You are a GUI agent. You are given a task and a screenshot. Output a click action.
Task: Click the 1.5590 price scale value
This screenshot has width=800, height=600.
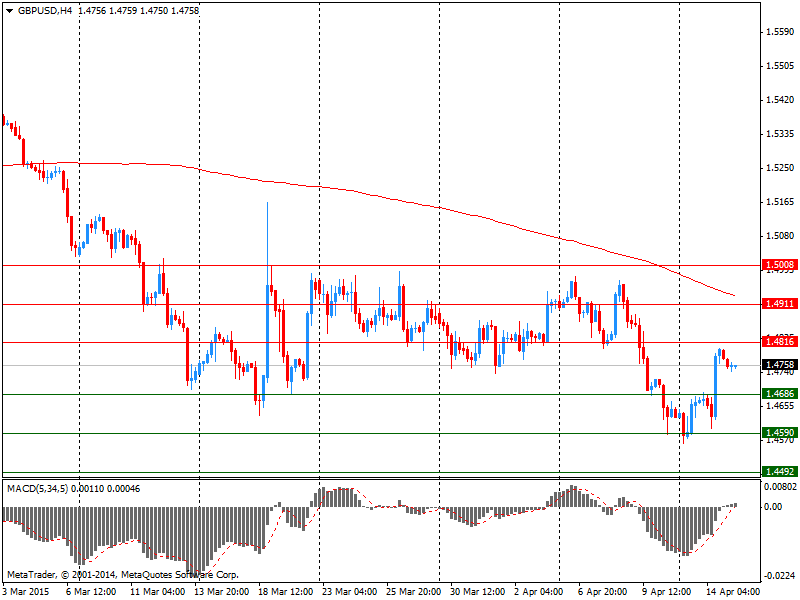tap(781, 32)
